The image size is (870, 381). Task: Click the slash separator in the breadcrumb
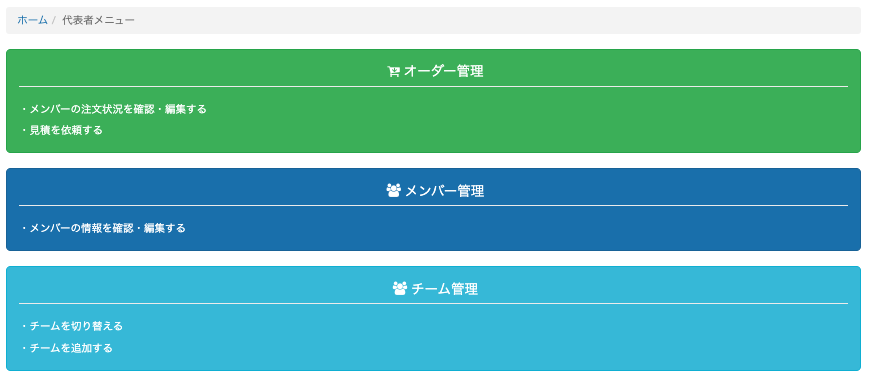(x=54, y=21)
